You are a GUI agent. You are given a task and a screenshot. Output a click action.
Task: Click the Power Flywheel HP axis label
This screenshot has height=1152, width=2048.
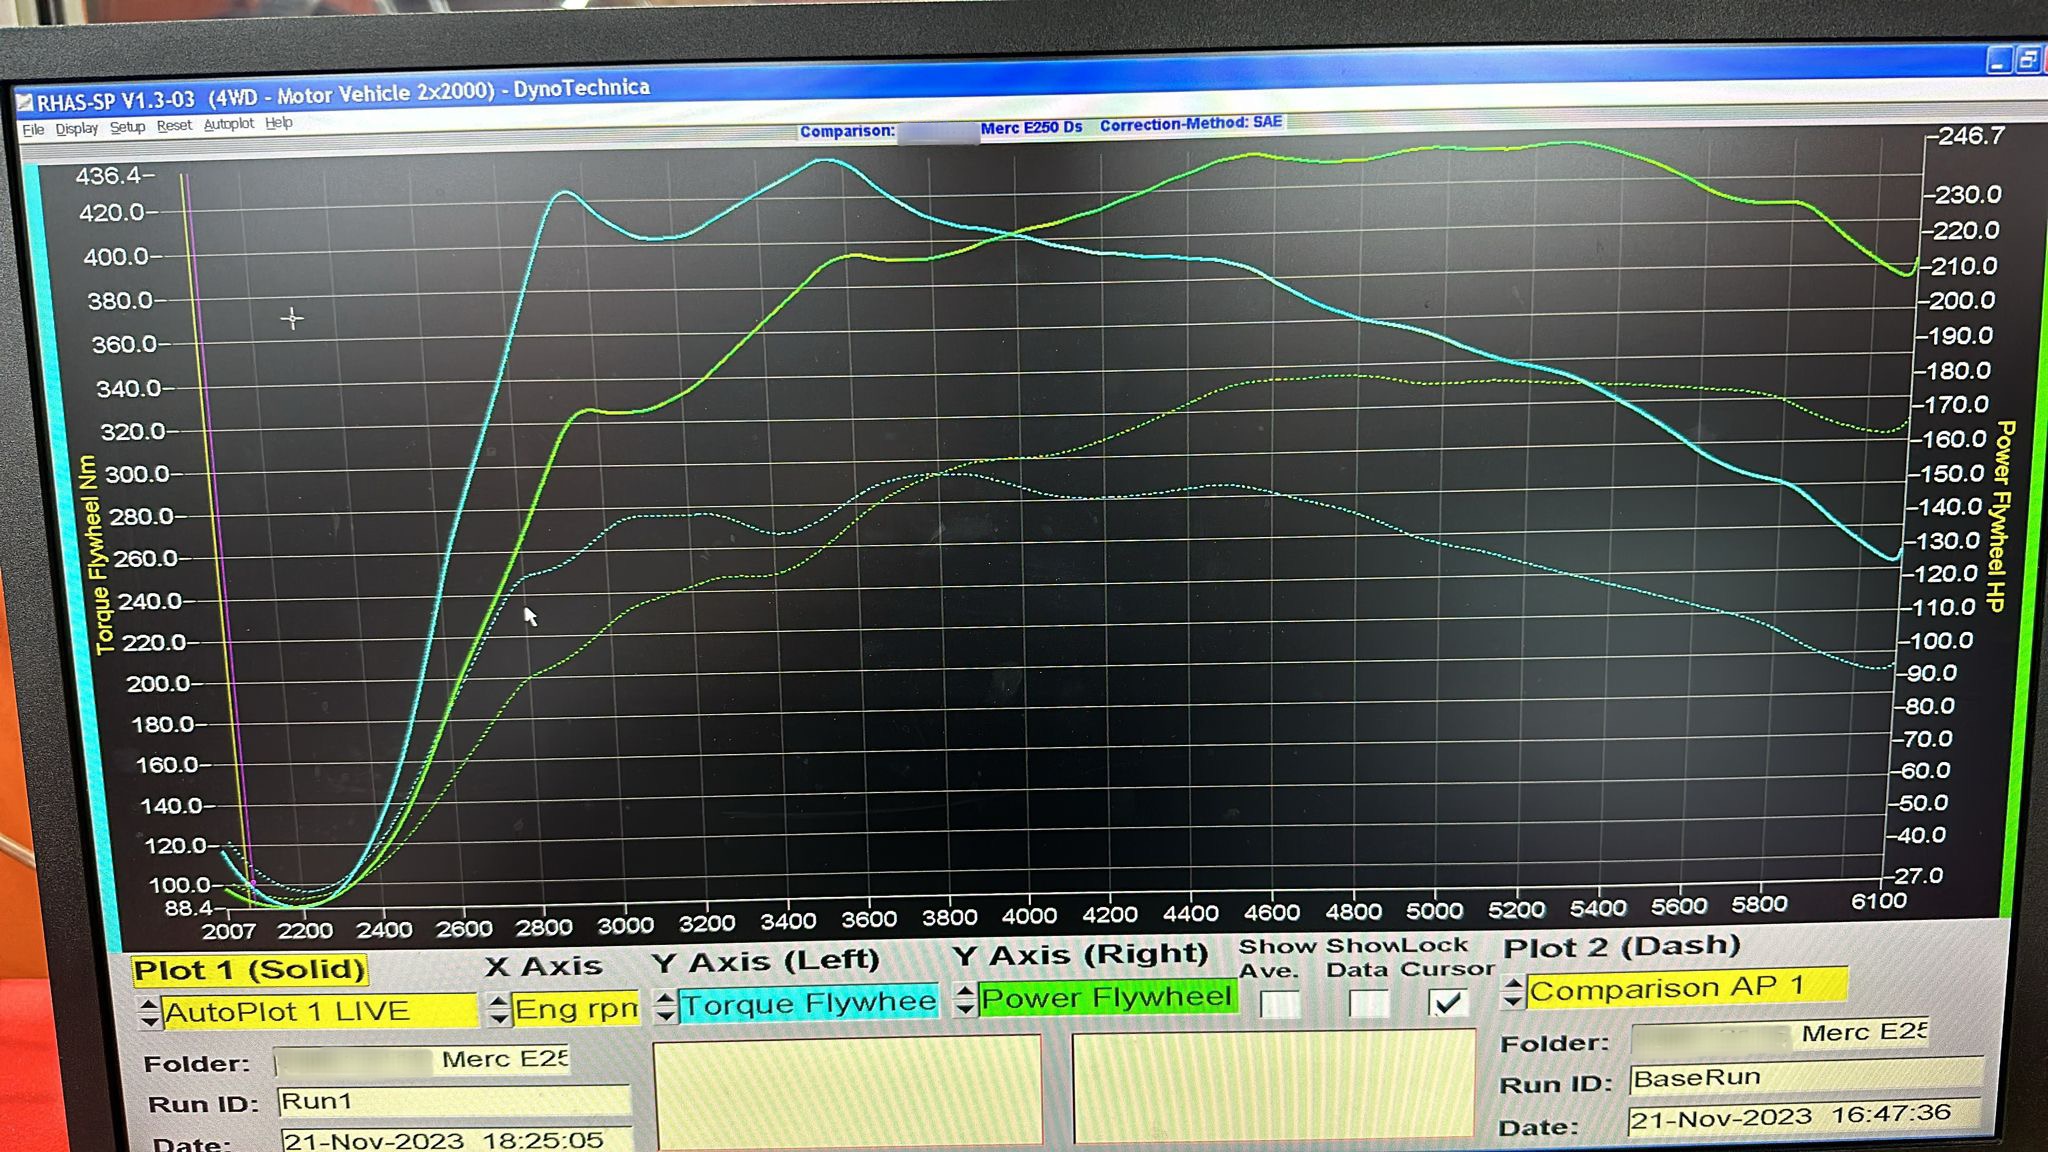2000,516
